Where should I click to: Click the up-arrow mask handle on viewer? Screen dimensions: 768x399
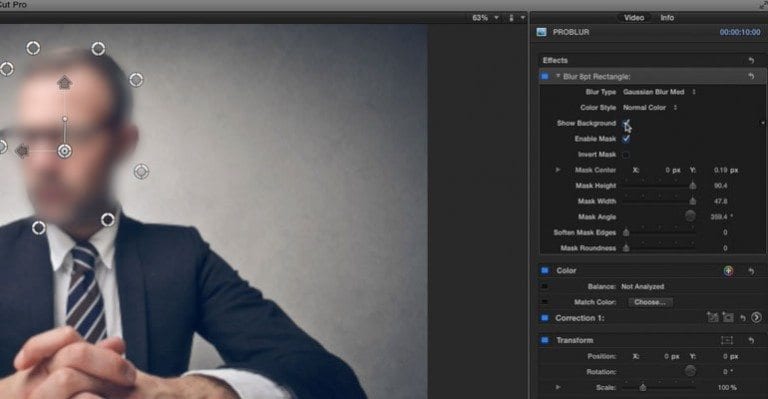pyautogui.click(x=64, y=82)
